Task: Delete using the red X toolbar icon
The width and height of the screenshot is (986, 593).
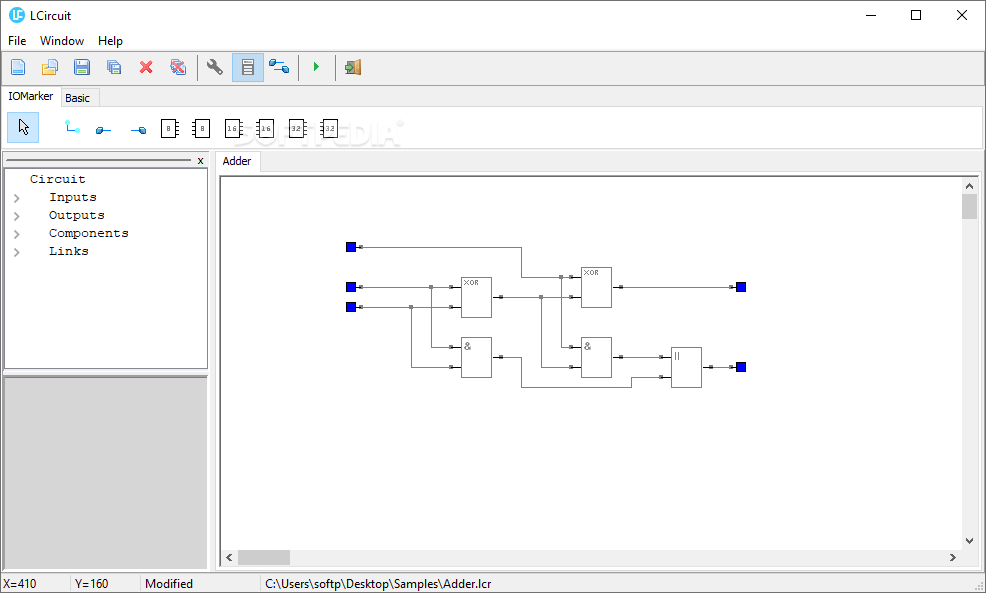Action: [x=146, y=66]
